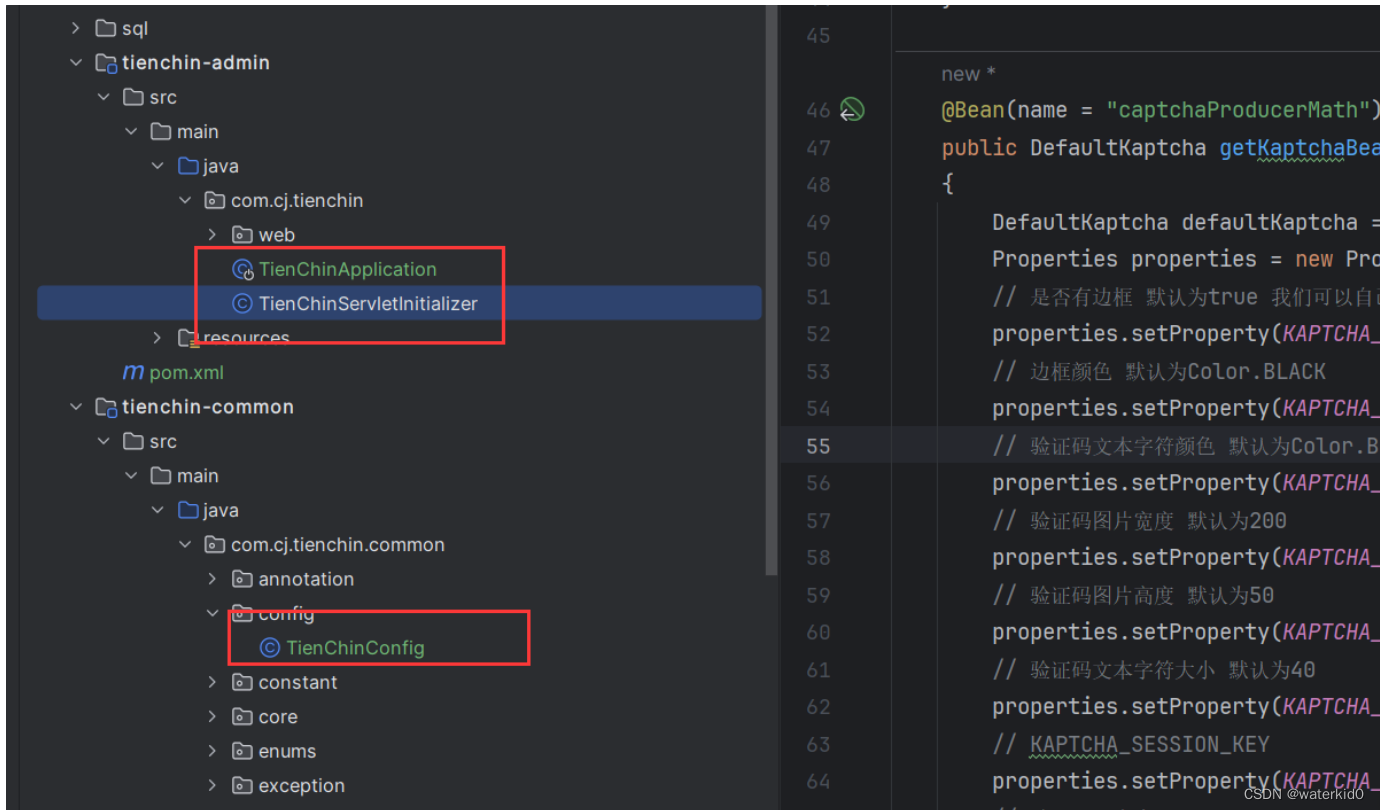Viewport: 1380px width, 810px height.
Task: Click the TienChinServletInitializer class icon
Action: [242, 303]
